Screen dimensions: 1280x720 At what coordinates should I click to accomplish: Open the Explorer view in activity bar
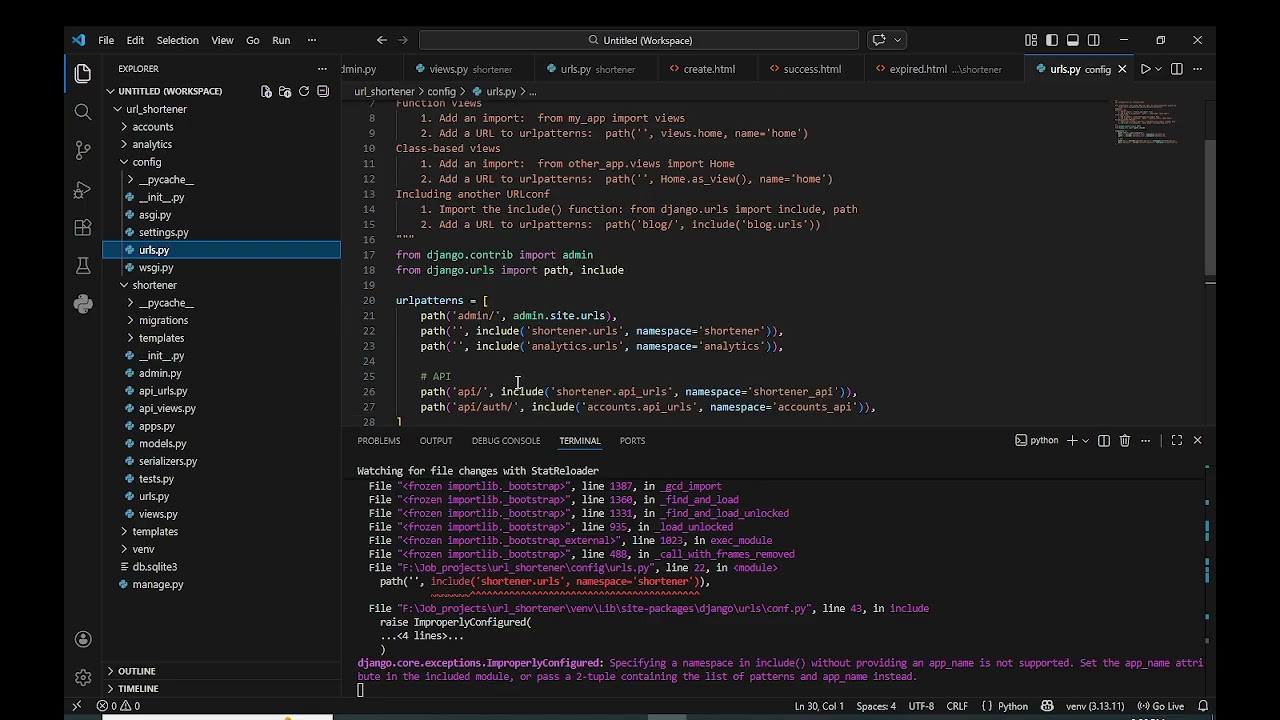pos(83,73)
